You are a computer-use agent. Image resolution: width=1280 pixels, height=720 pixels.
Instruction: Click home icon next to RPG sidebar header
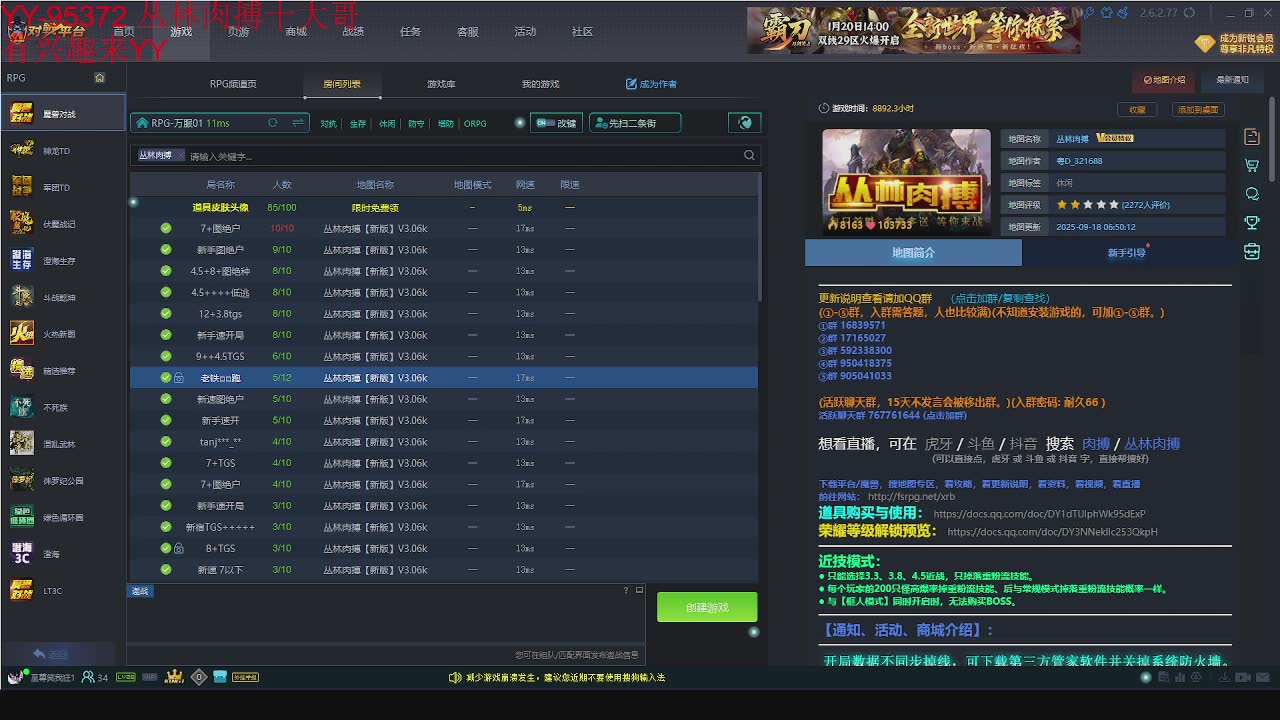point(99,78)
